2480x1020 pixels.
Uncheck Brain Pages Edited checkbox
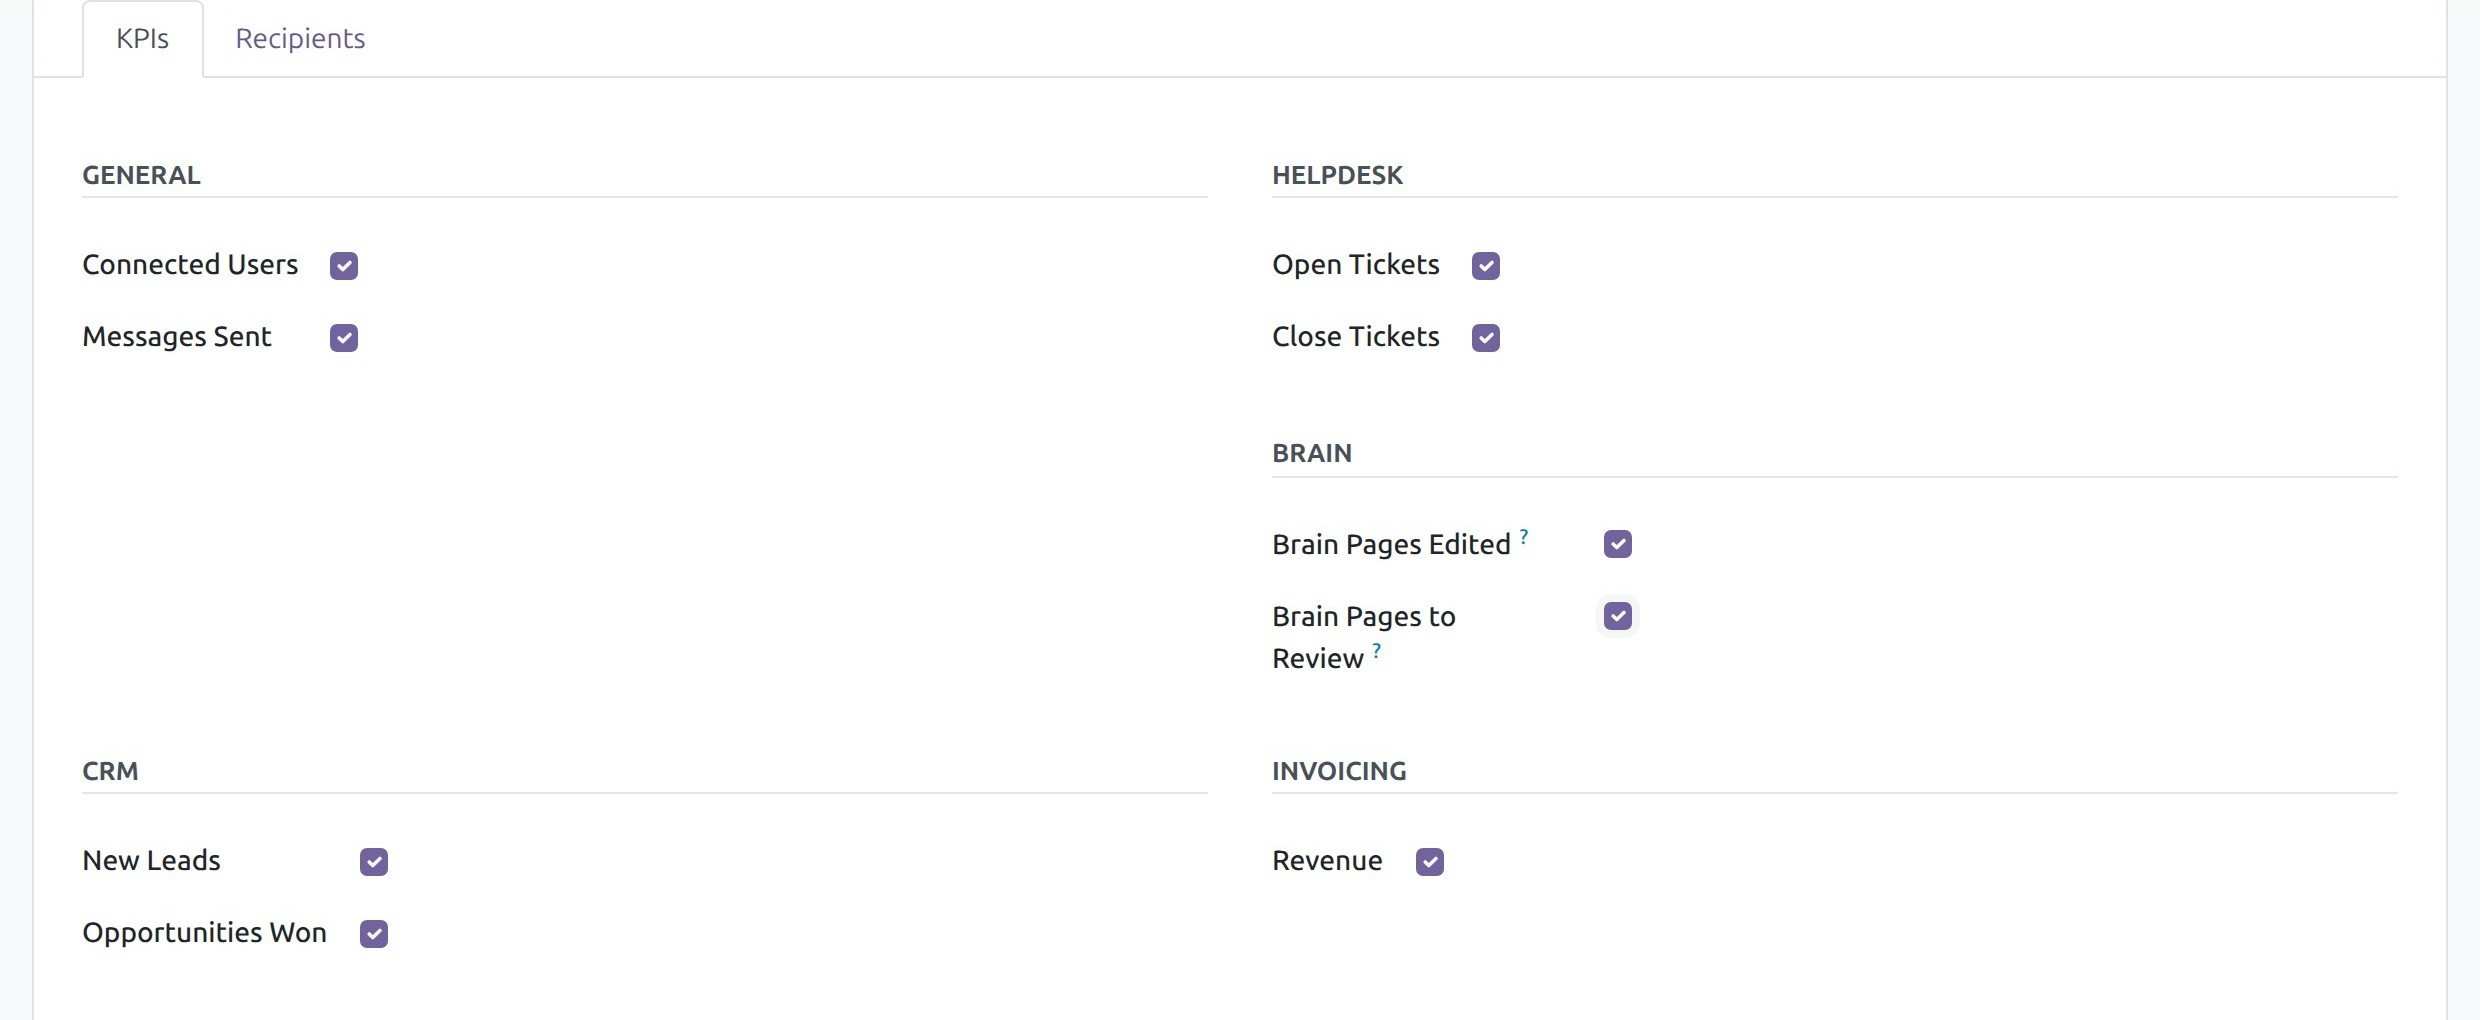1618,544
